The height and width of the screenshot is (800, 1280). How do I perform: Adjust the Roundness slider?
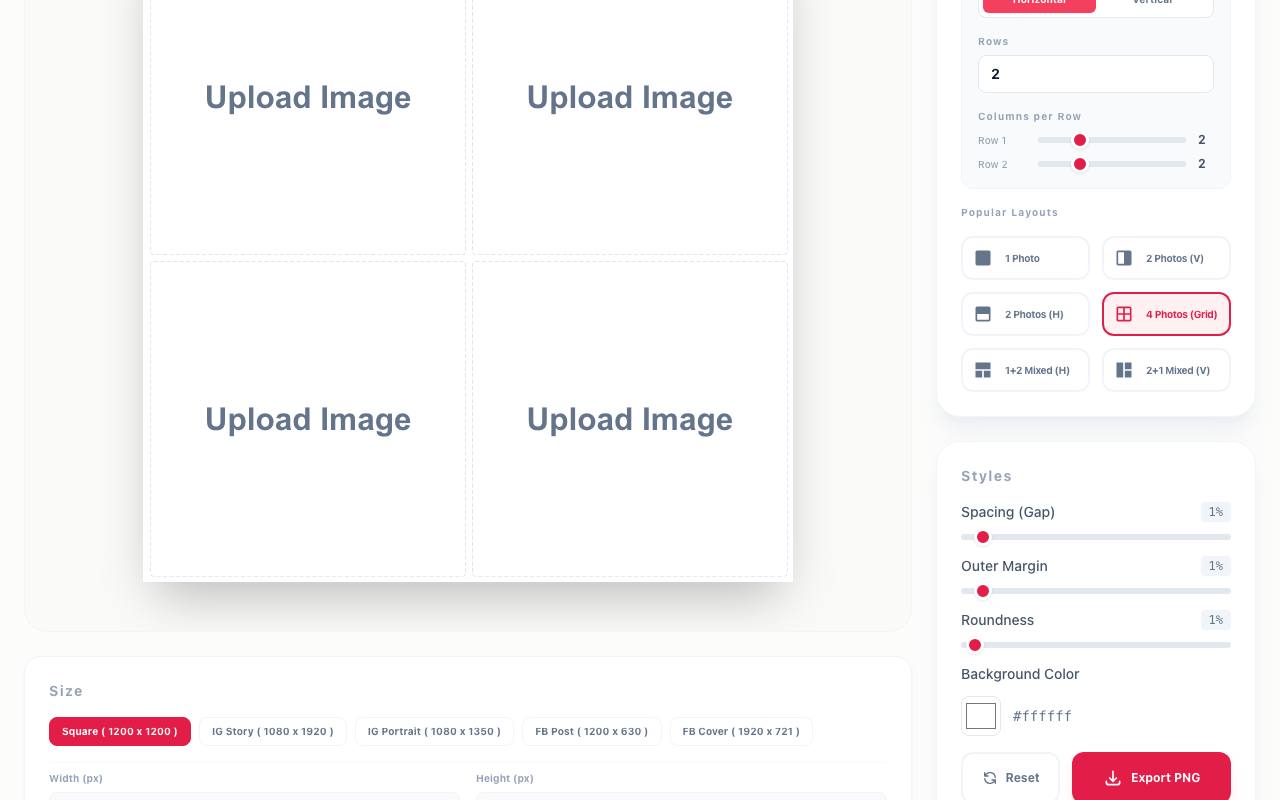[x=1096, y=645]
